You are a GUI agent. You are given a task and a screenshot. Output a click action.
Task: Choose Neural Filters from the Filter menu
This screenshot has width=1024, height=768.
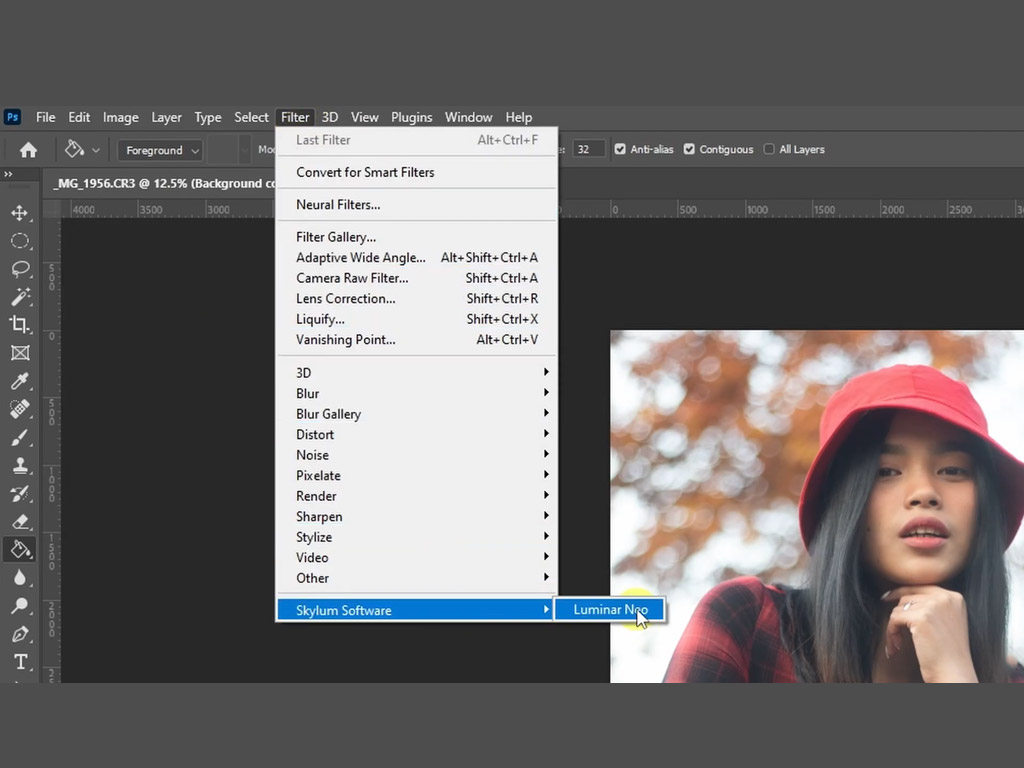point(338,205)
